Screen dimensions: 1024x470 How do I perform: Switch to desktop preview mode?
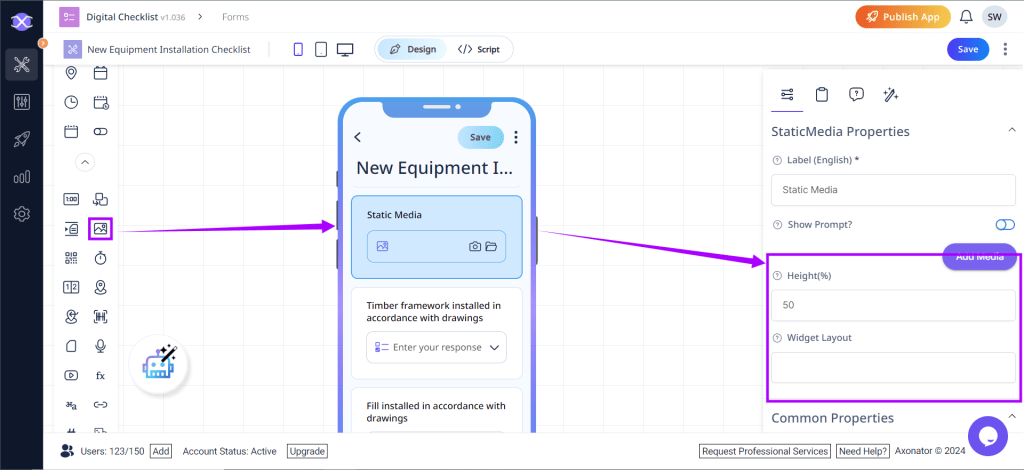(345, 49)
